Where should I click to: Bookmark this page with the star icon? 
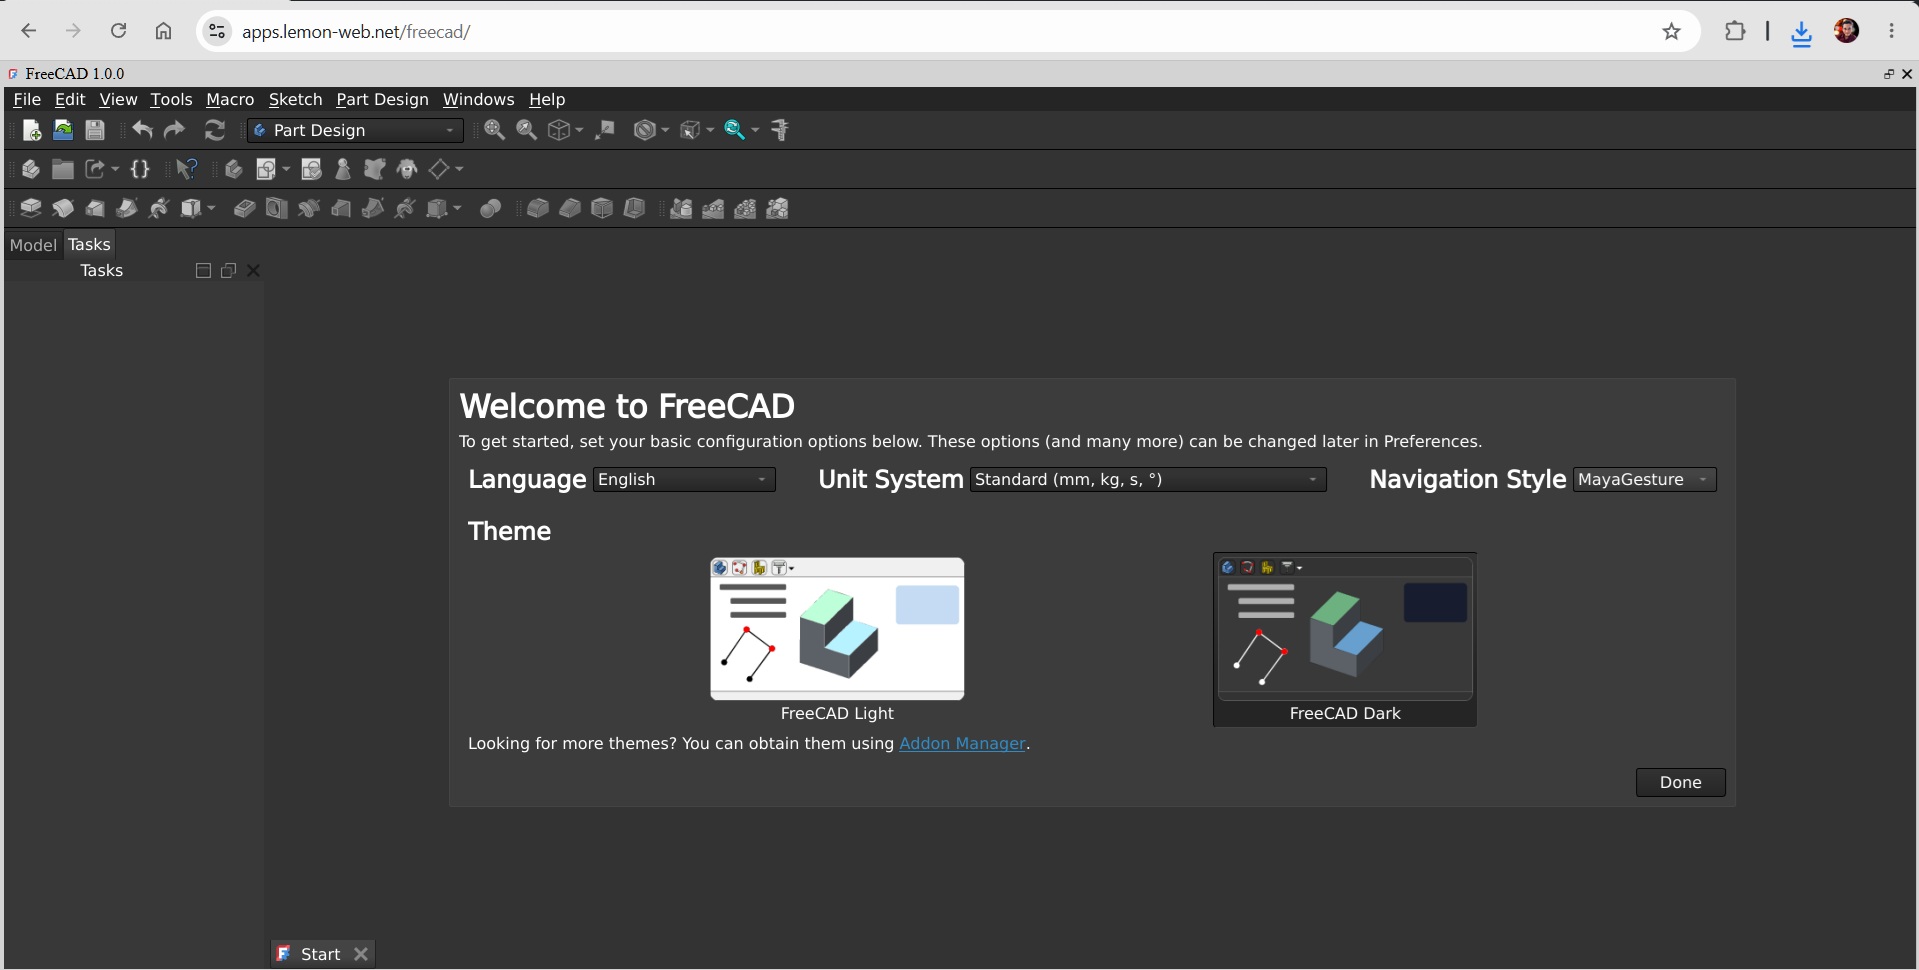pos(1671,32)
